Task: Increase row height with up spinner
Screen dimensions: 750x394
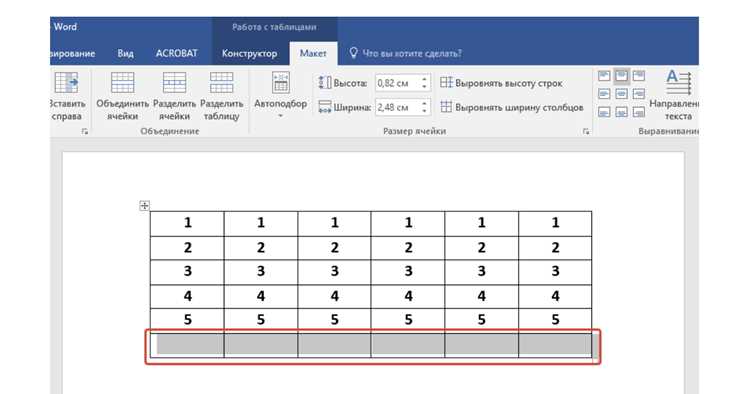Action: tap(424, 79)
